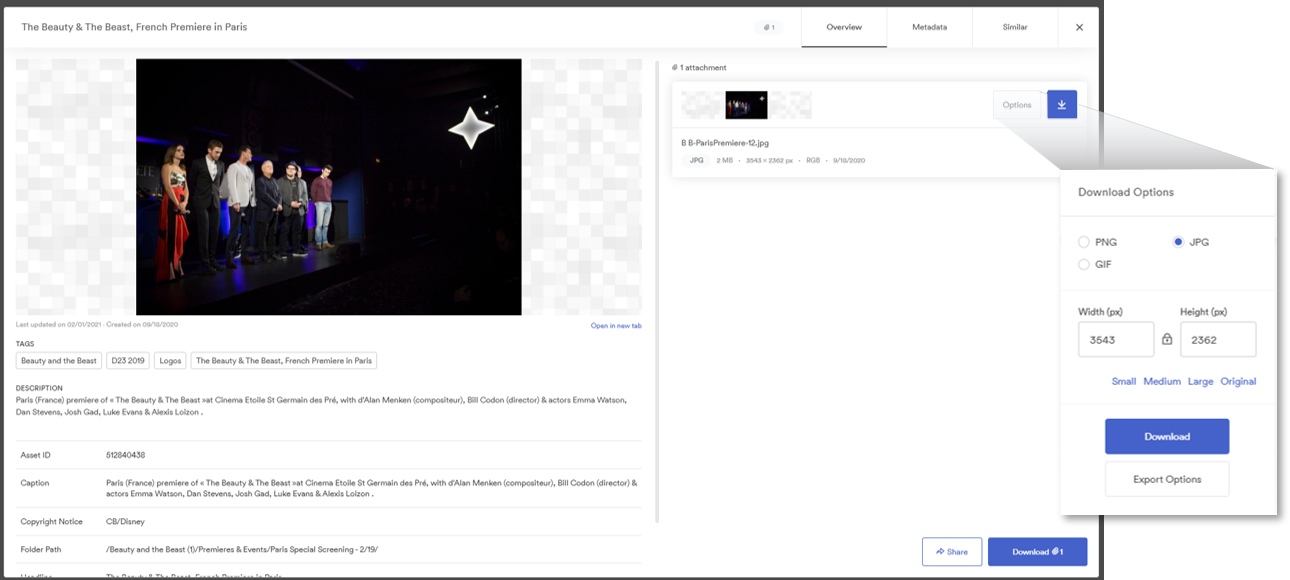Click the blue download arrow icon

(x=1062, y=105)
